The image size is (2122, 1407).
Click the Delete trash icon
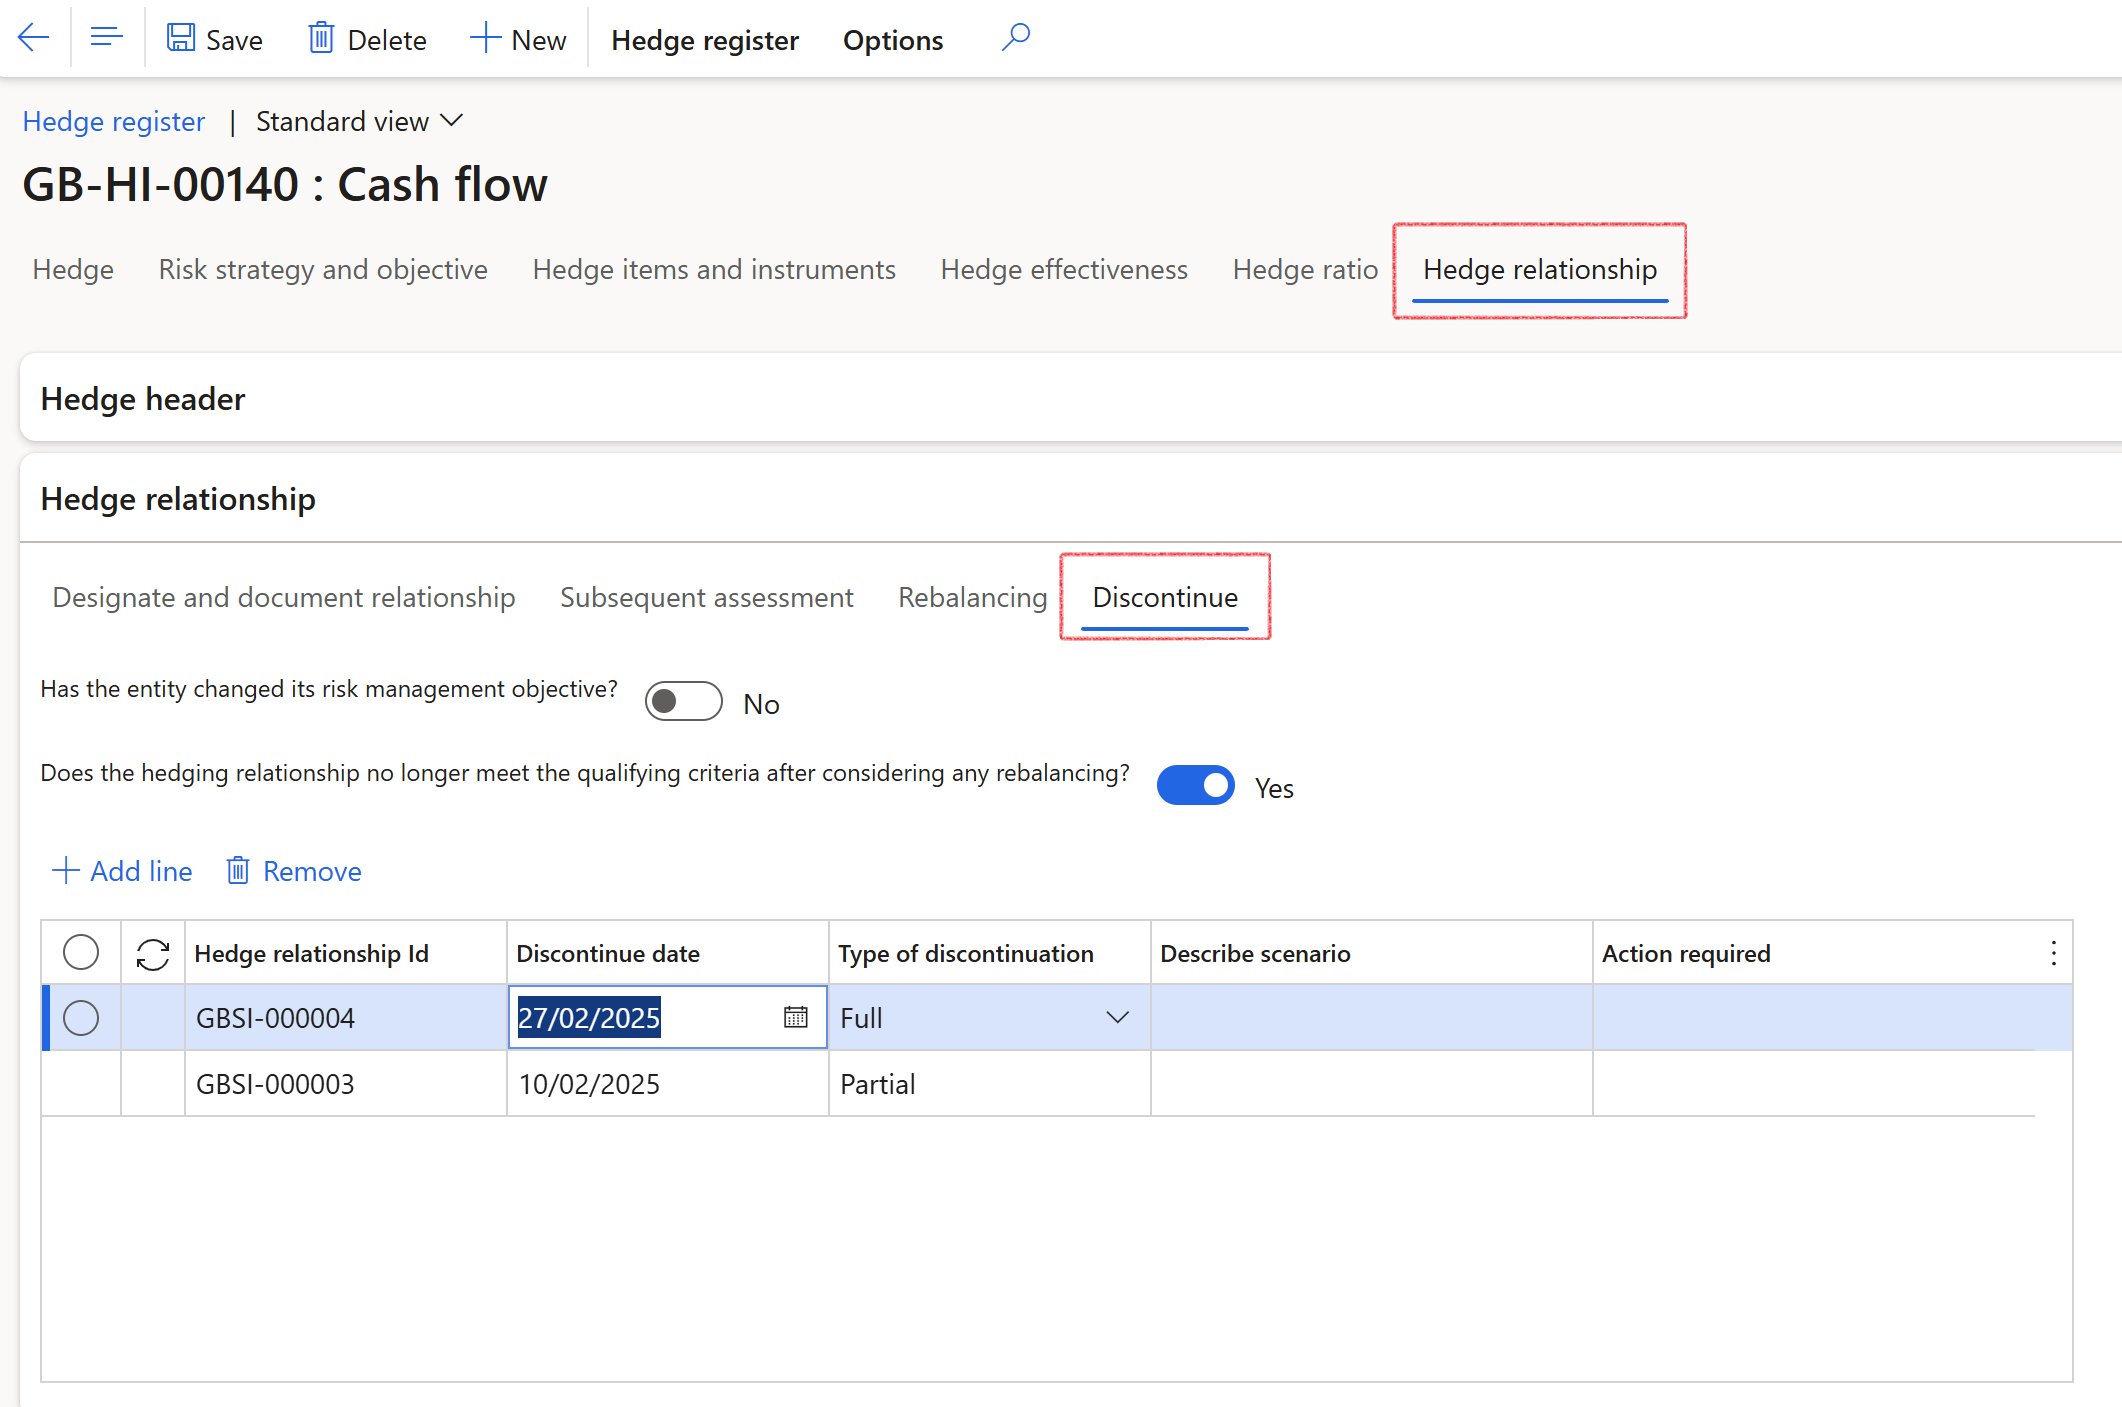321,38
